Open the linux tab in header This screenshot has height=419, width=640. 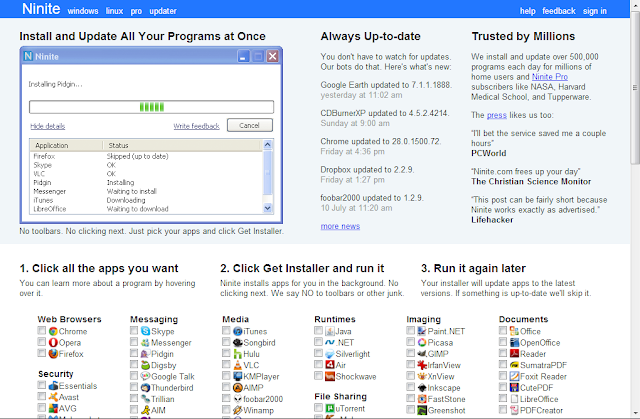(114, 11)
